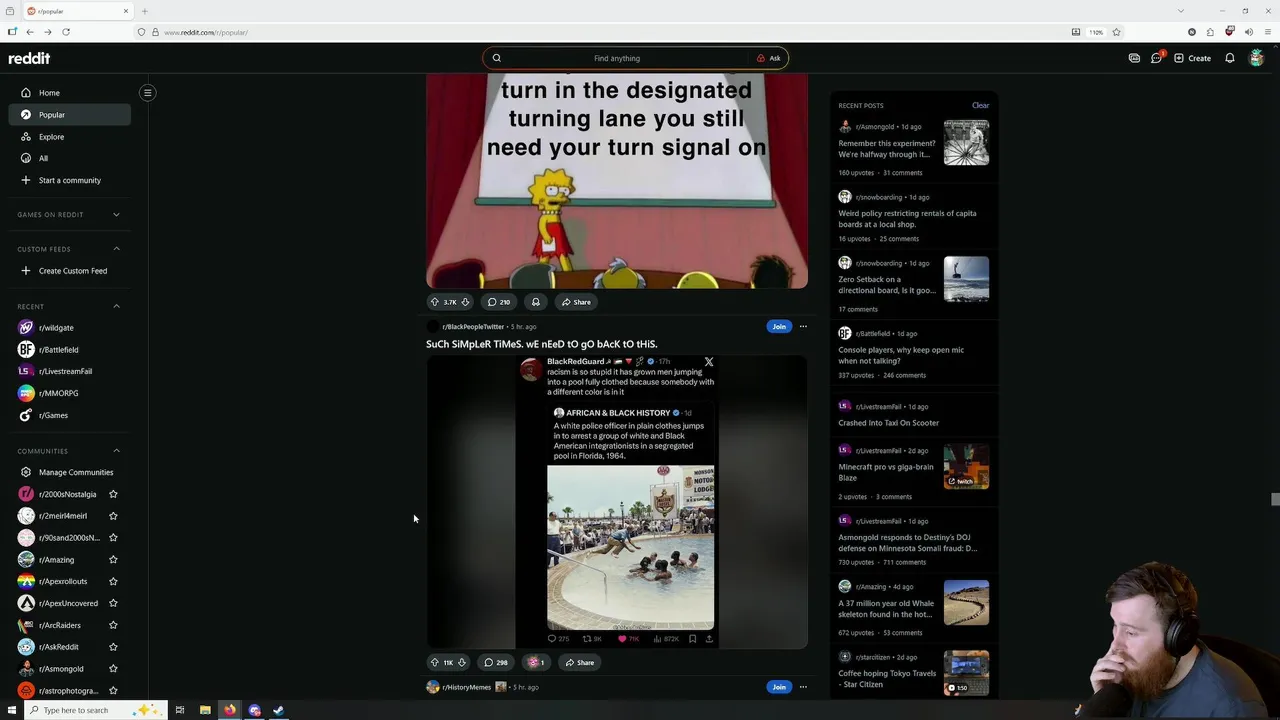Focus the Find anything search field
Viewport: 1280px width, 720px height.
click(x=617, y=58)
